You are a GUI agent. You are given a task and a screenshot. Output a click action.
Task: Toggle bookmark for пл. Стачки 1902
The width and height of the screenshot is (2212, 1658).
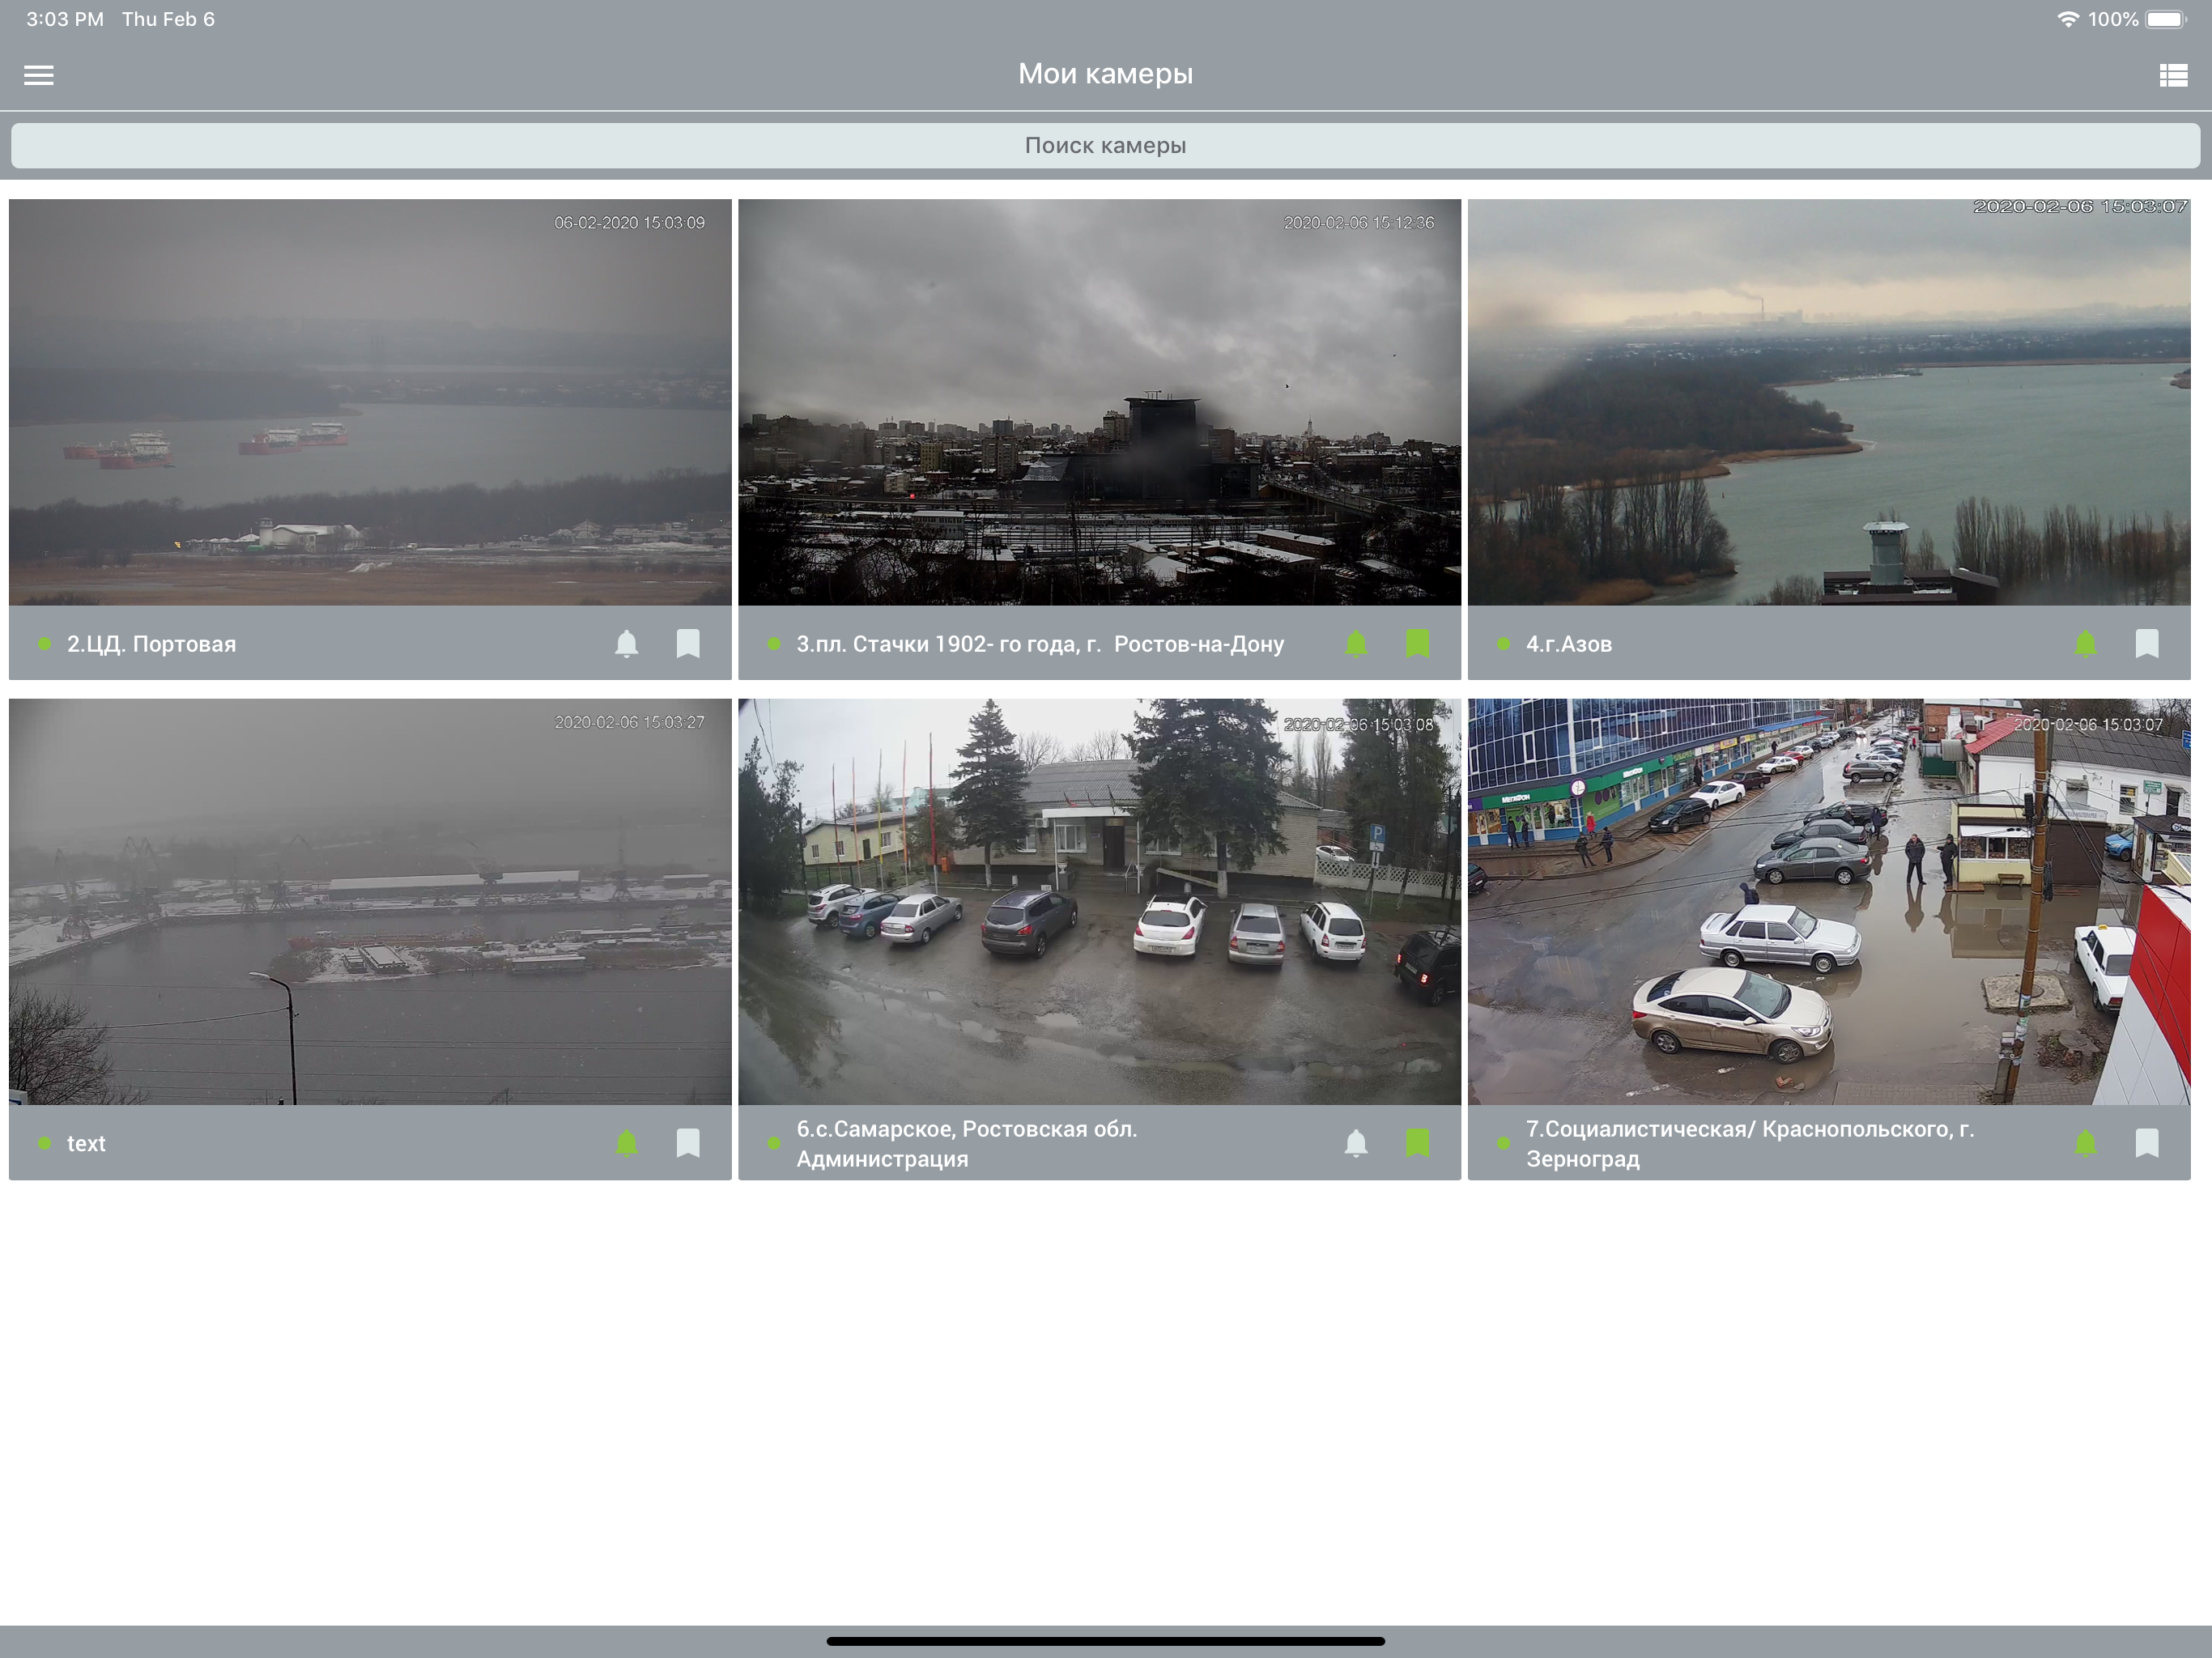click(1417, 643)
